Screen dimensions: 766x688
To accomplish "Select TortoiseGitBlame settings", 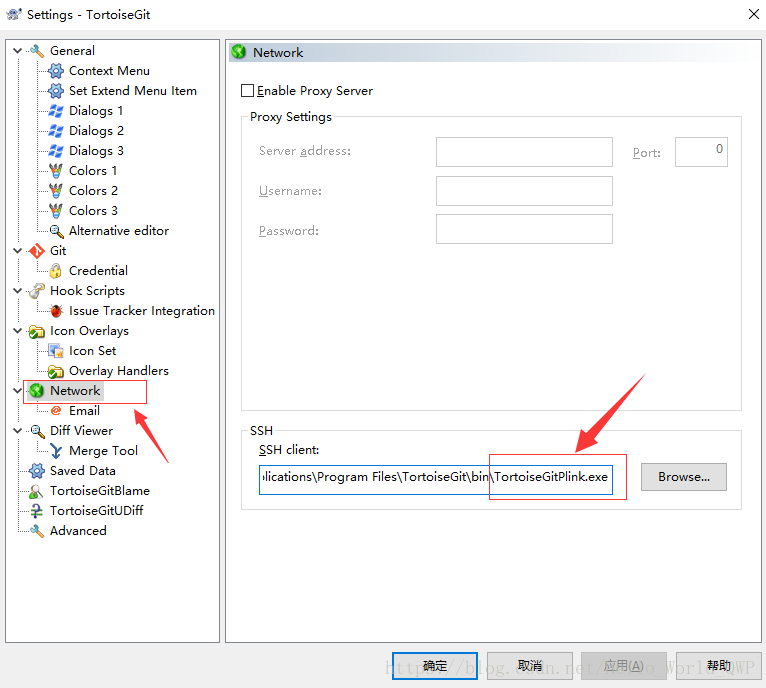I will [100, 491].
